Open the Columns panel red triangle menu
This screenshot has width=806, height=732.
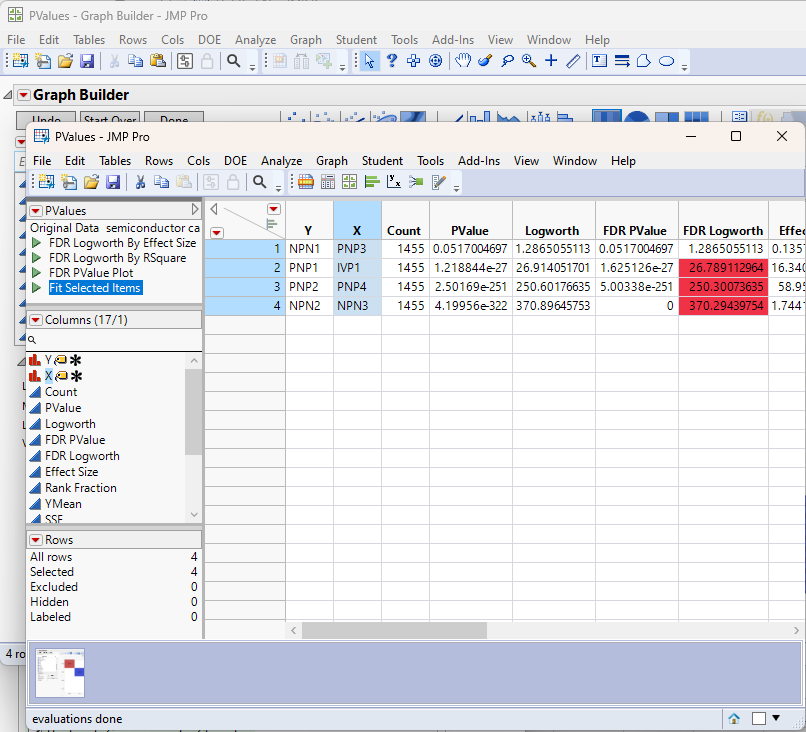[x=36, y=320]
